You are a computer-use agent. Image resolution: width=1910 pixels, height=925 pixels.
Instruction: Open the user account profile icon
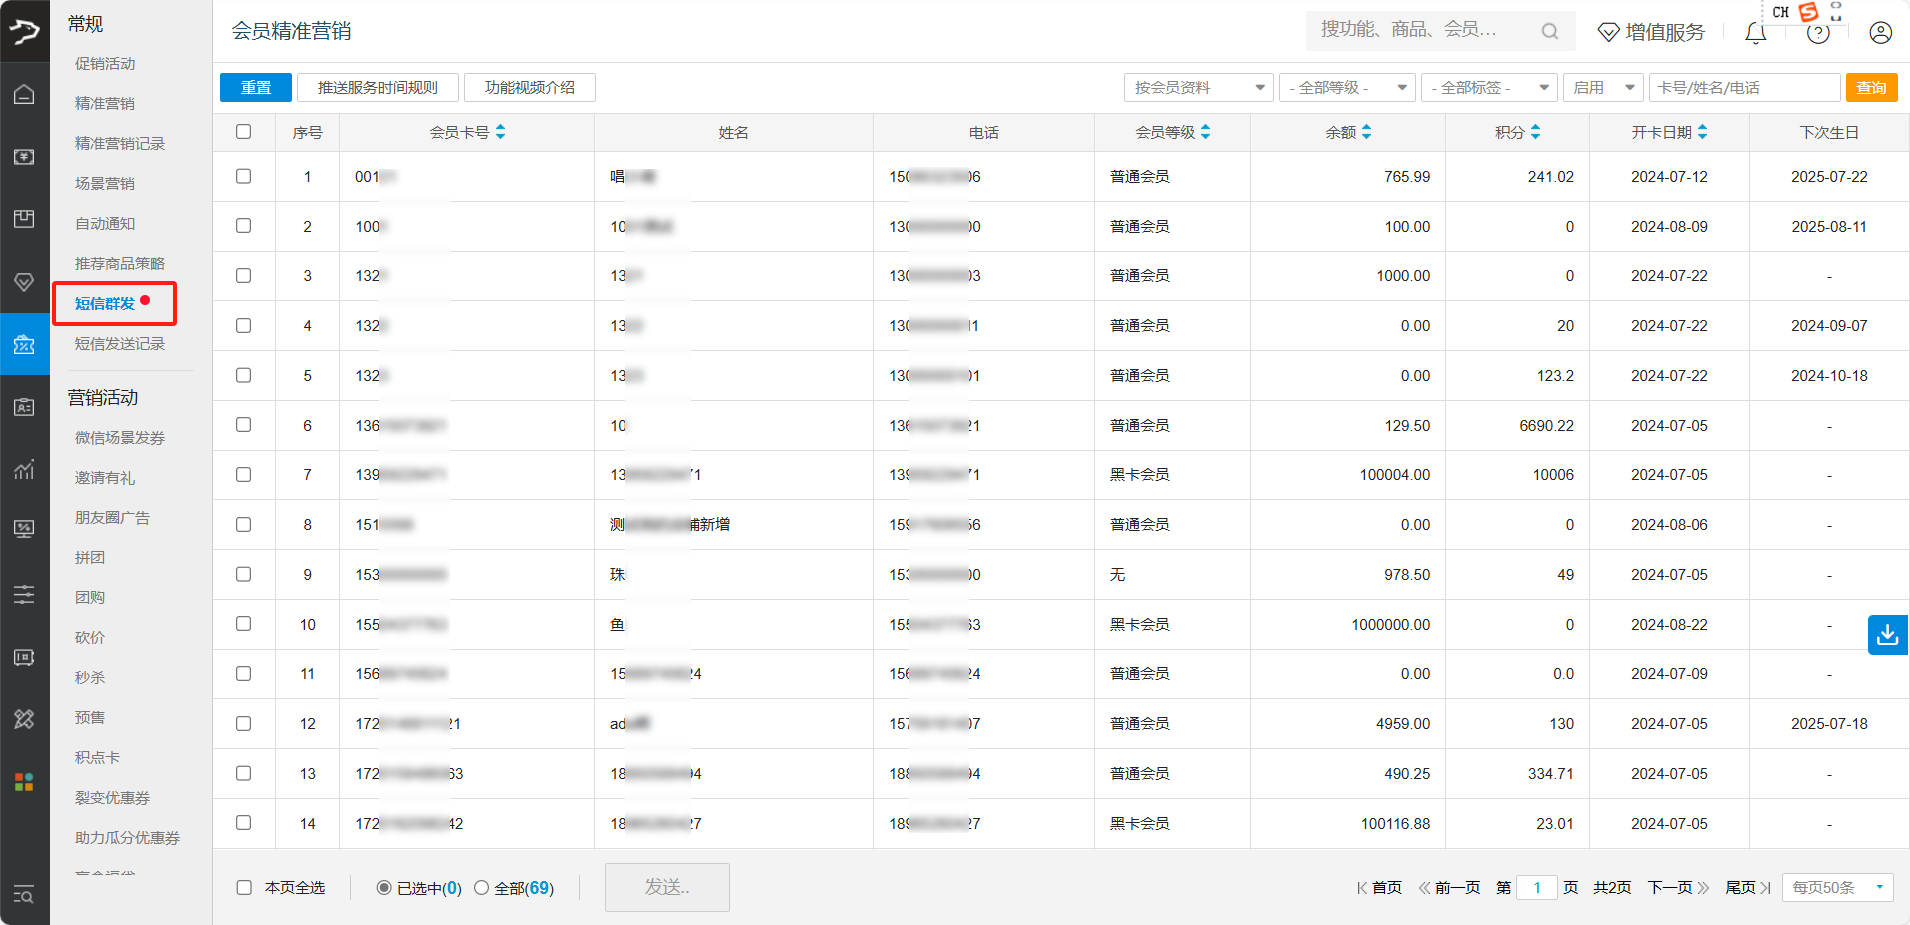coord(1880,33)
